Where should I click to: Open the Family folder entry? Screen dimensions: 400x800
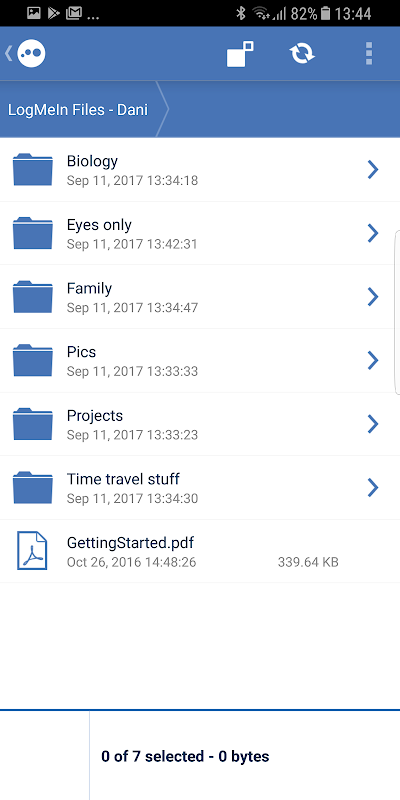[200, 296]
